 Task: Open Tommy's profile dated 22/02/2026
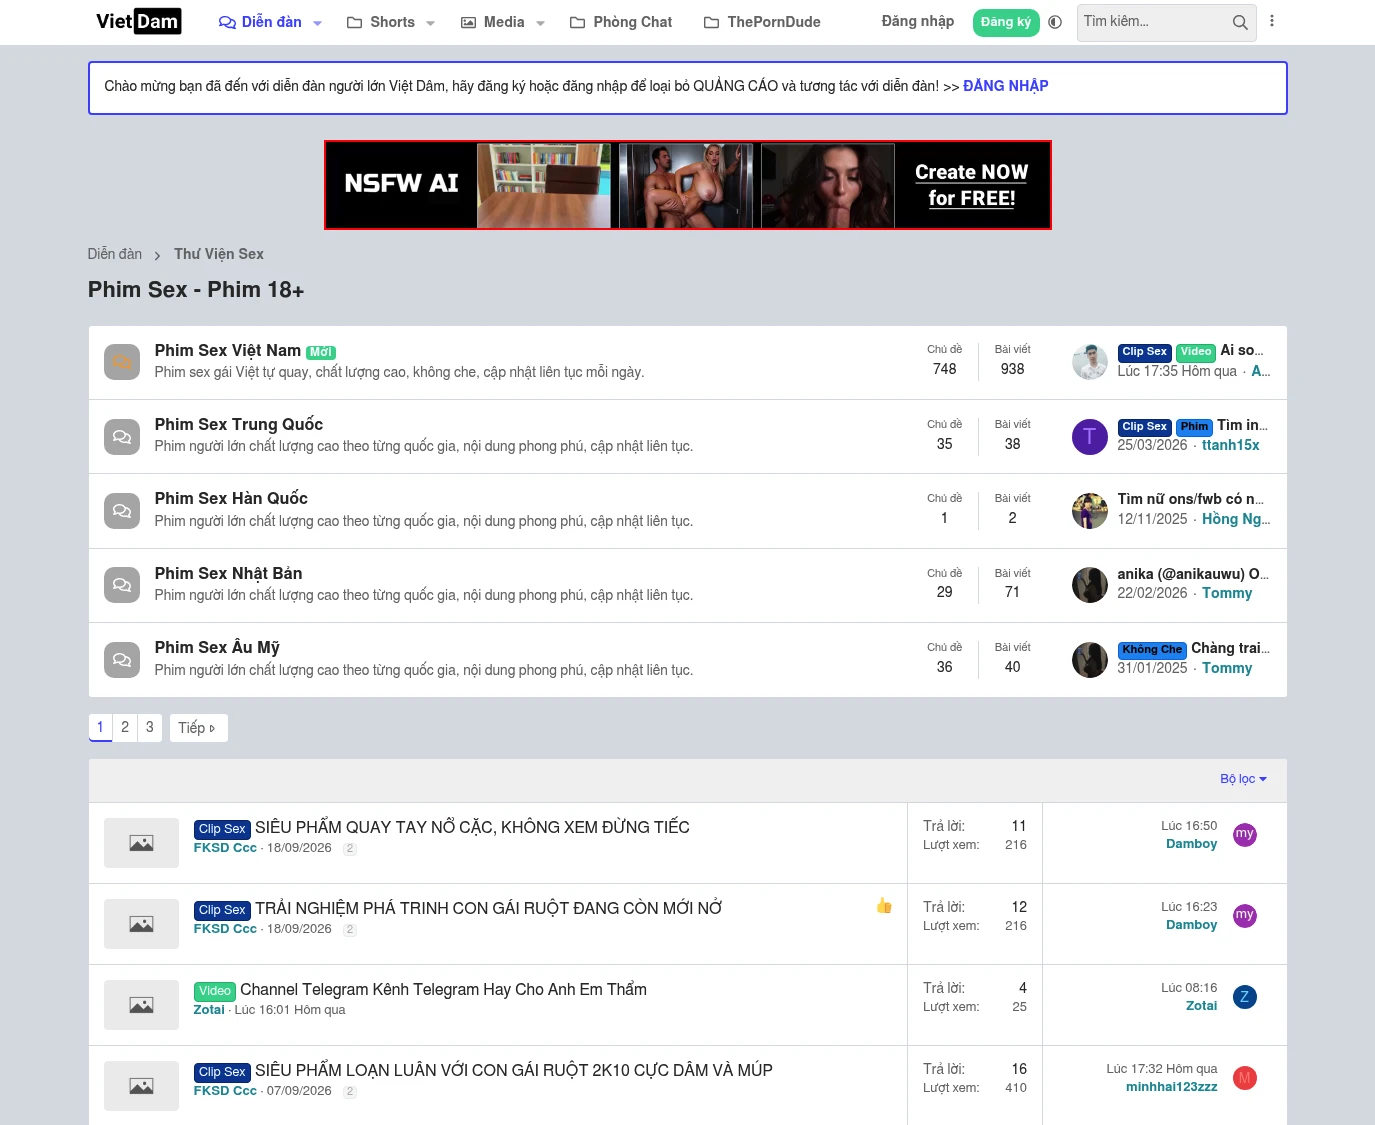coord(1227,593)
